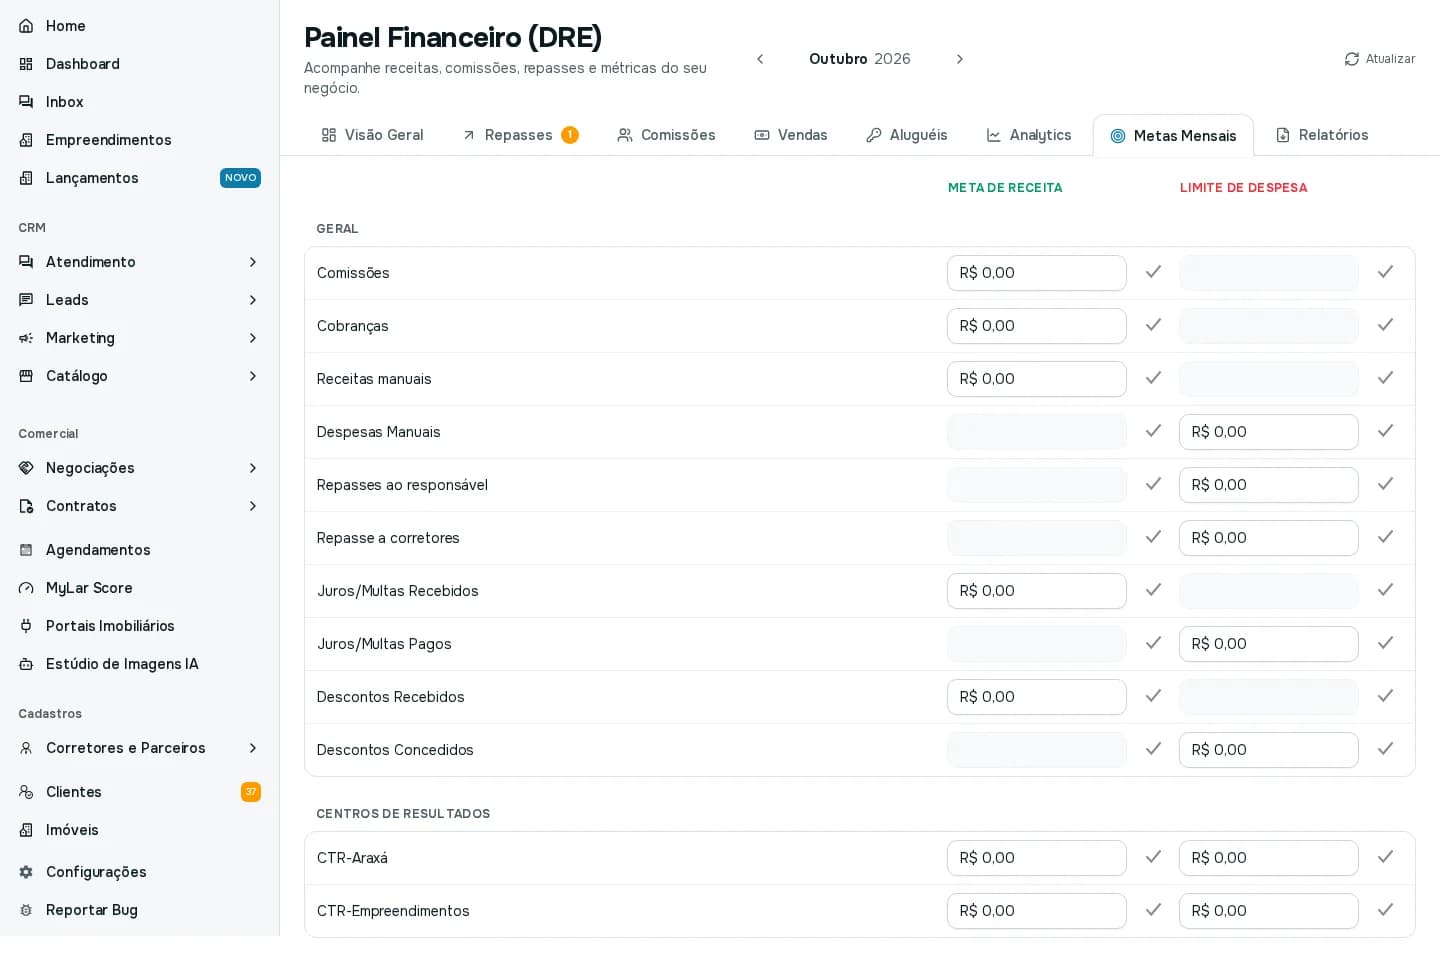Click the Estúdio de Imagens IA icon

coord(26,664)
